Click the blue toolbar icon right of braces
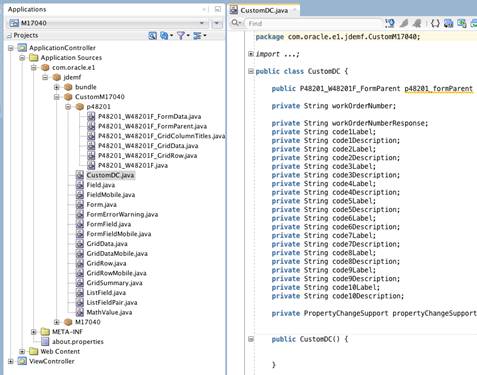This screenshot has height=375, width=477. [x=449, y=23]
